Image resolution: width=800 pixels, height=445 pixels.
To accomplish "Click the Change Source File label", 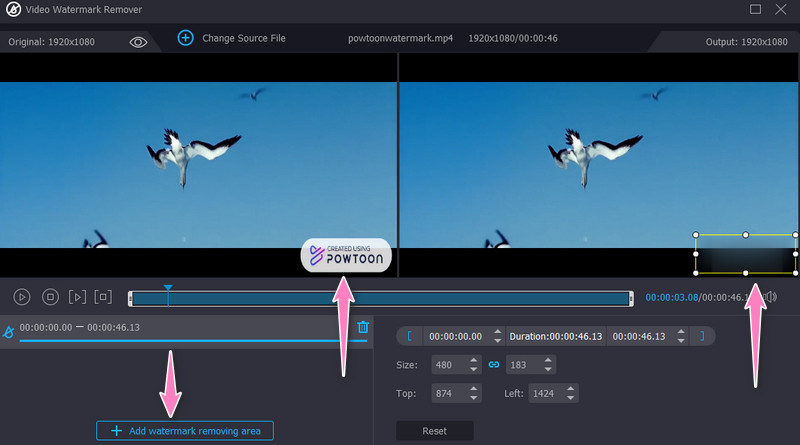I will pos(244,38).
